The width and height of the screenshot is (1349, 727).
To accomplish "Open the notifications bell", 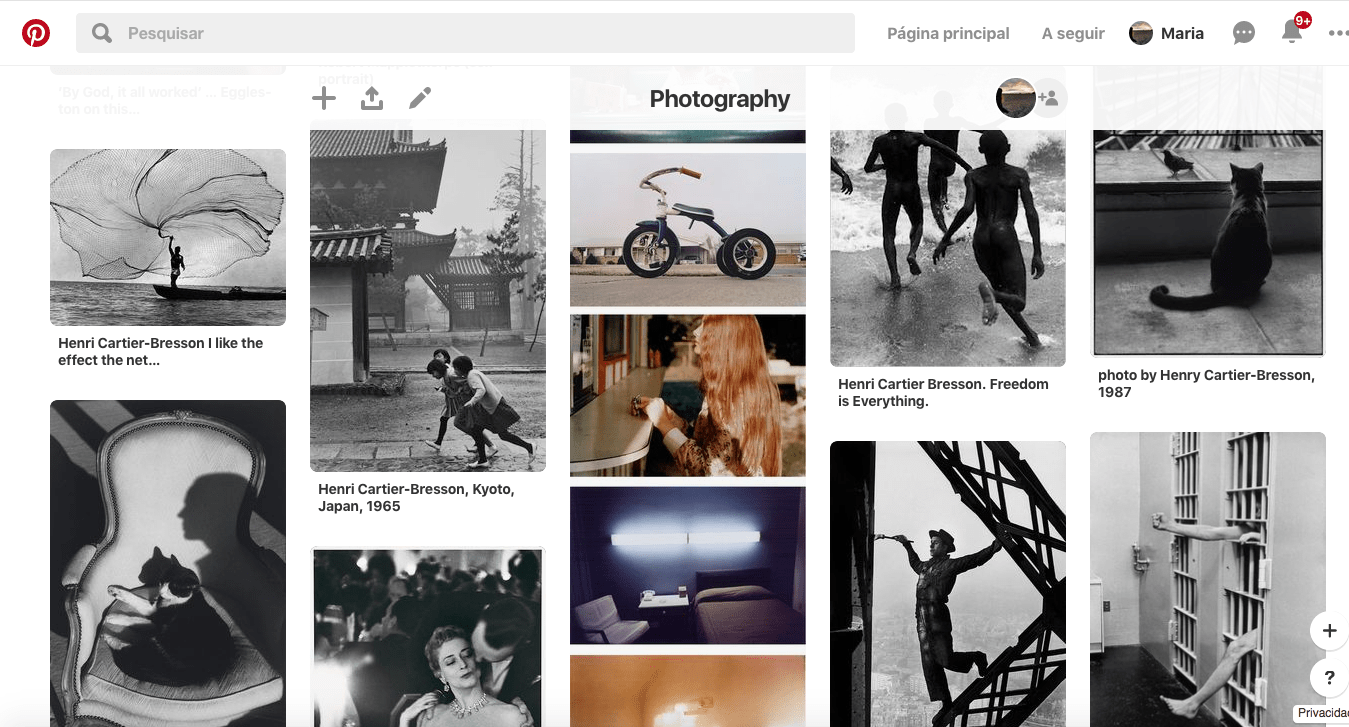I will (1292, 32).
